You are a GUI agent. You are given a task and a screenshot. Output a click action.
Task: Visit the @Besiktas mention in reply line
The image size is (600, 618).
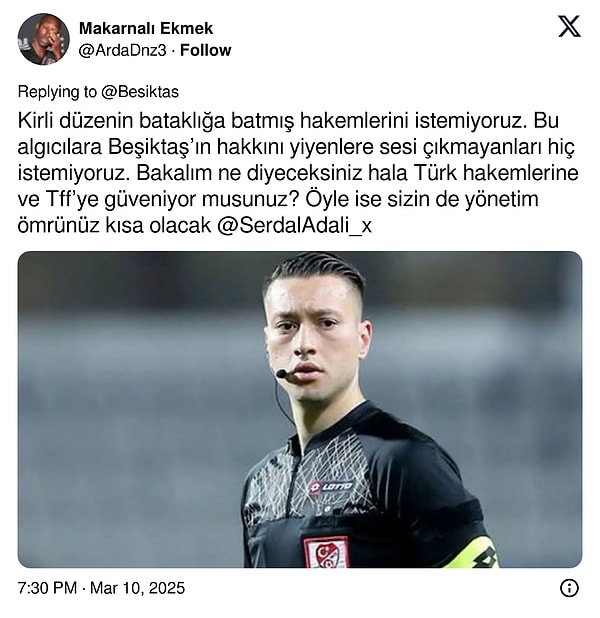click(x=140, y=92)
